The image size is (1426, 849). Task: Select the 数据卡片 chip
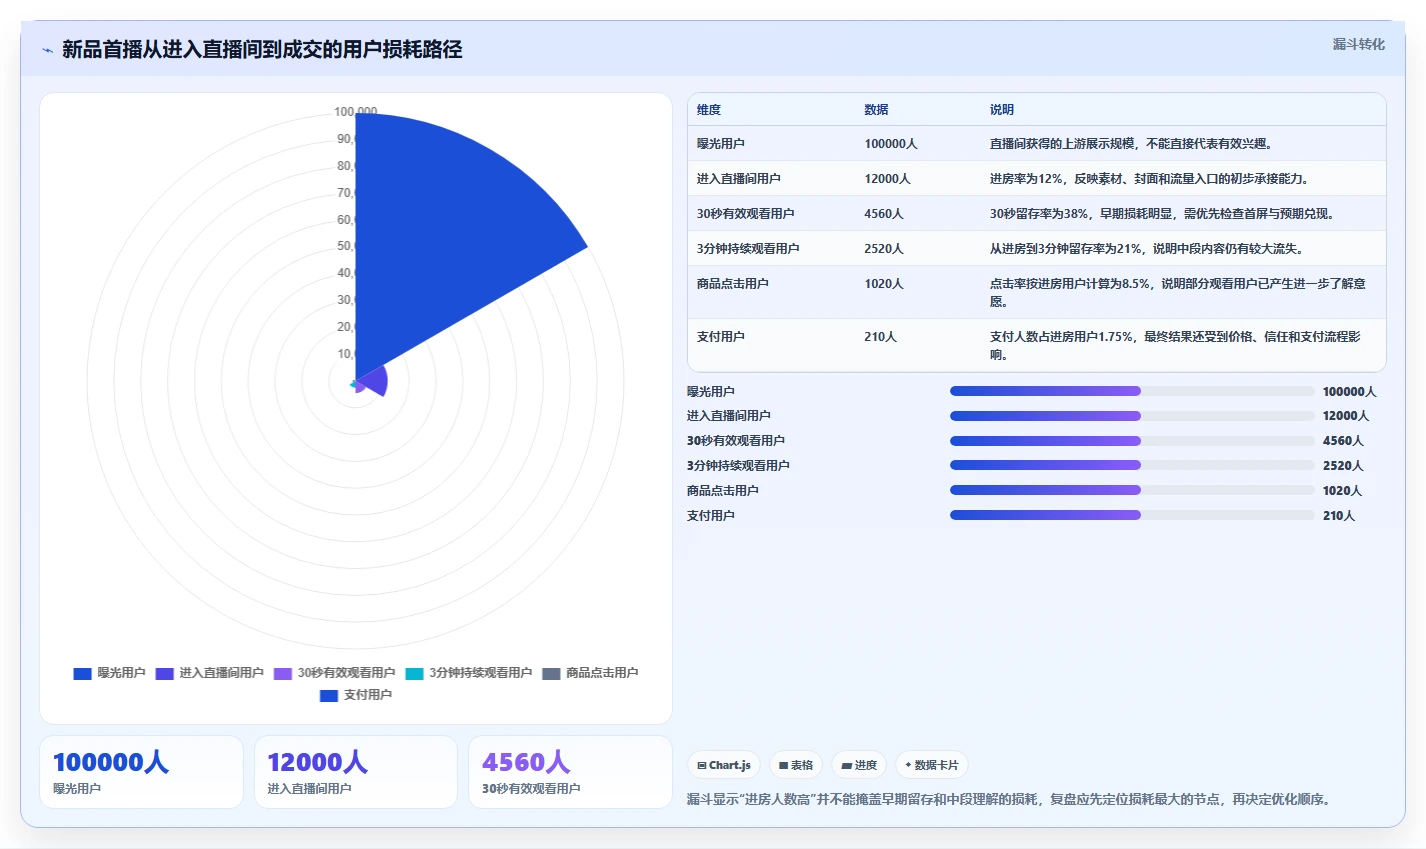[931, 765]
